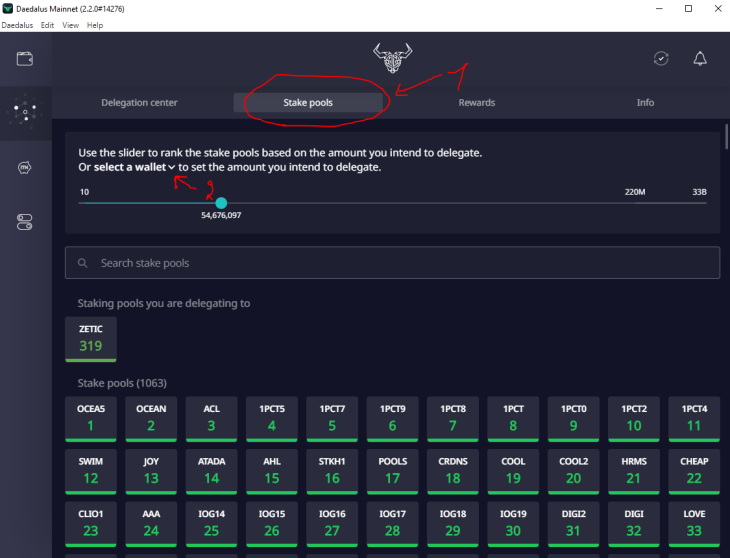Open the notifications bell icon
This screenshot has width=730, height=558.
(700, 59)
